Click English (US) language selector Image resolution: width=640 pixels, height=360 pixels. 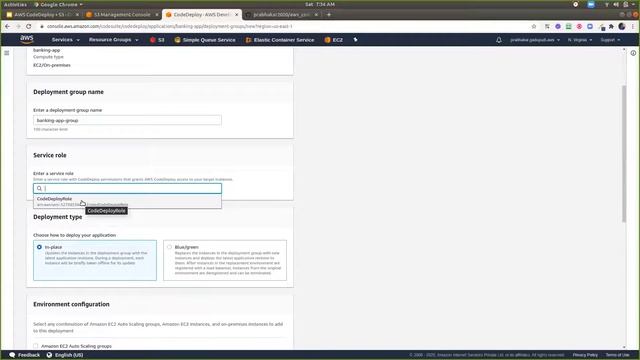tap(69, 355)
